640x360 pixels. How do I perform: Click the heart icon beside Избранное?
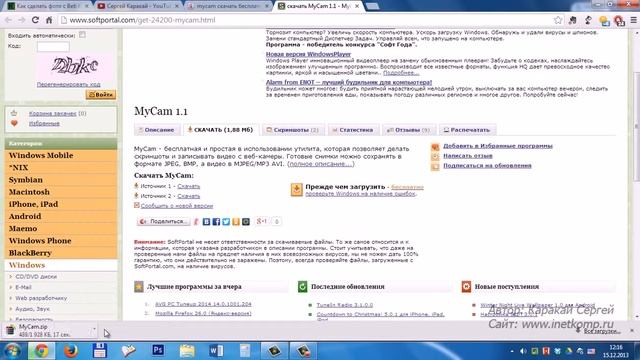(14, 123)
